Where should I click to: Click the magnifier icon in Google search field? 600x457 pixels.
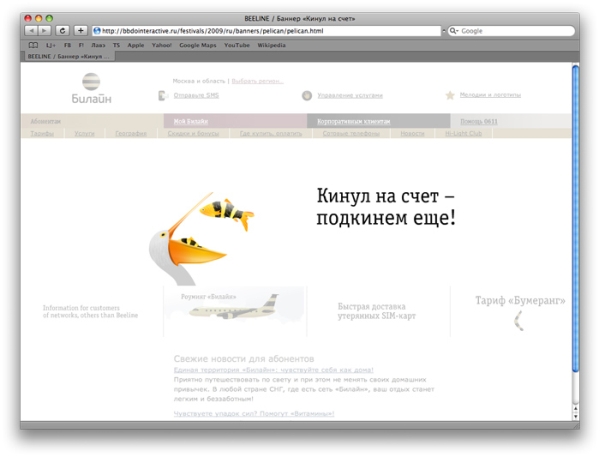click(453, 31)
